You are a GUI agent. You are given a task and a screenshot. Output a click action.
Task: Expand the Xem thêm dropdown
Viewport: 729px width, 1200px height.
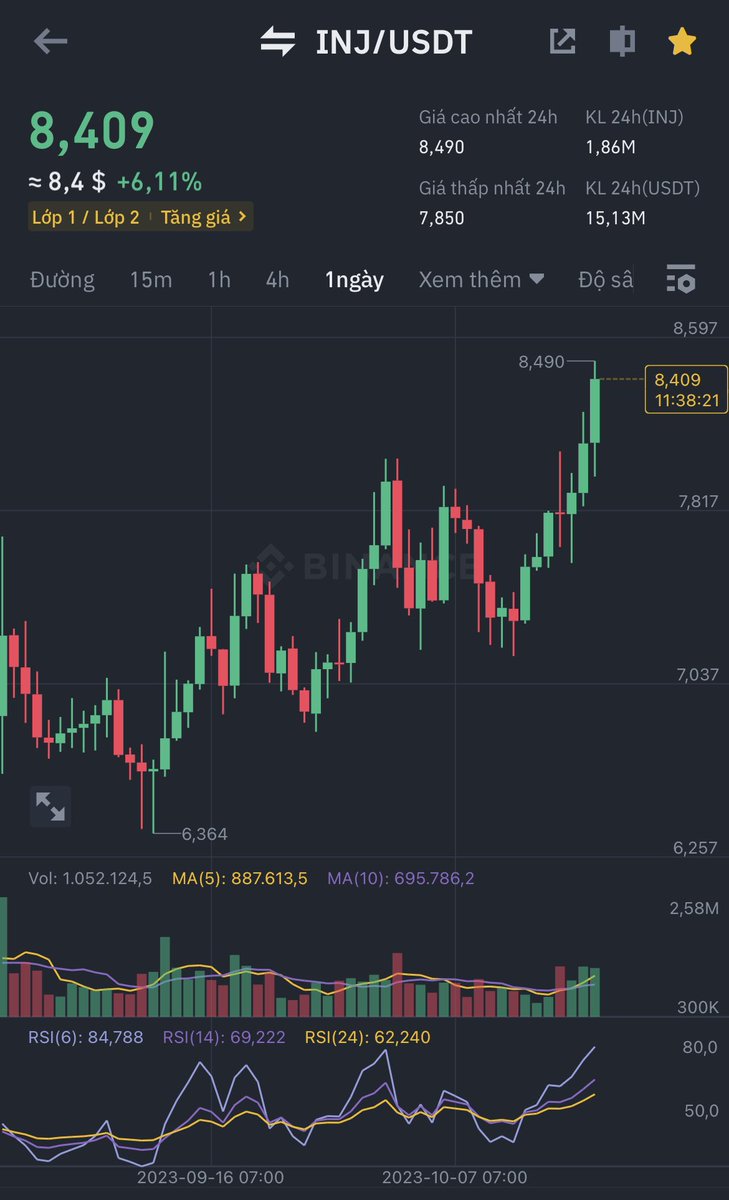[481, 279]
